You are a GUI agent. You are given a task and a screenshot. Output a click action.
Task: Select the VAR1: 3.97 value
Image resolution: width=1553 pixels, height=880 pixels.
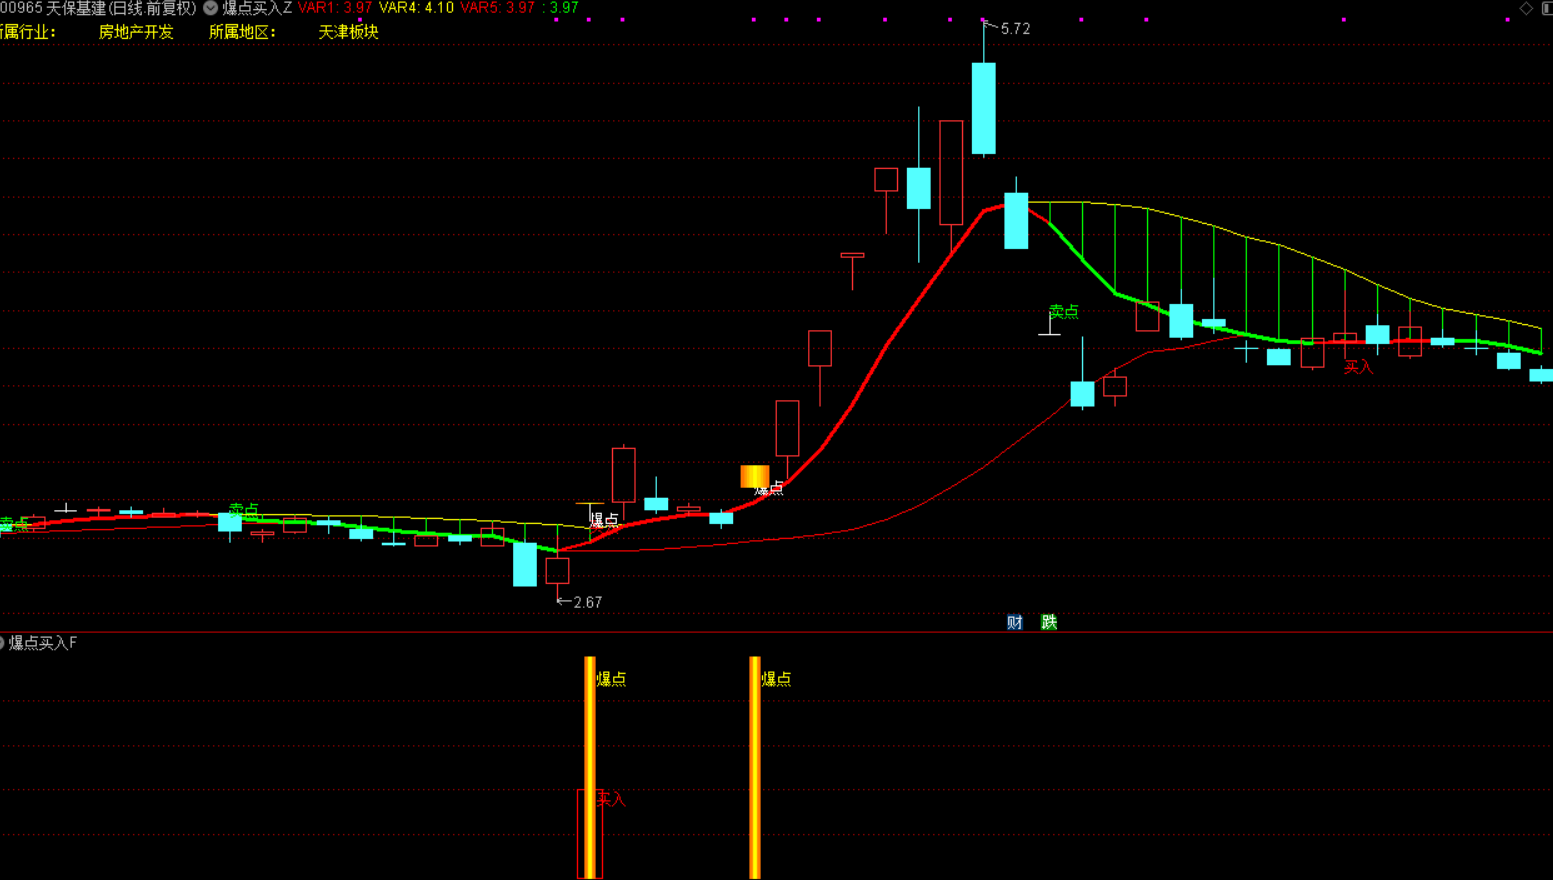coord(335,8)
